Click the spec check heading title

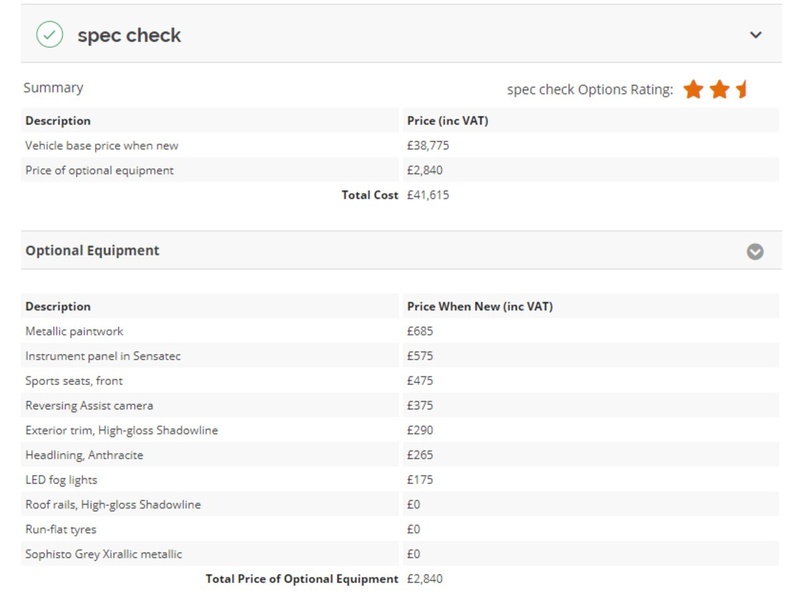coord(129,35)
